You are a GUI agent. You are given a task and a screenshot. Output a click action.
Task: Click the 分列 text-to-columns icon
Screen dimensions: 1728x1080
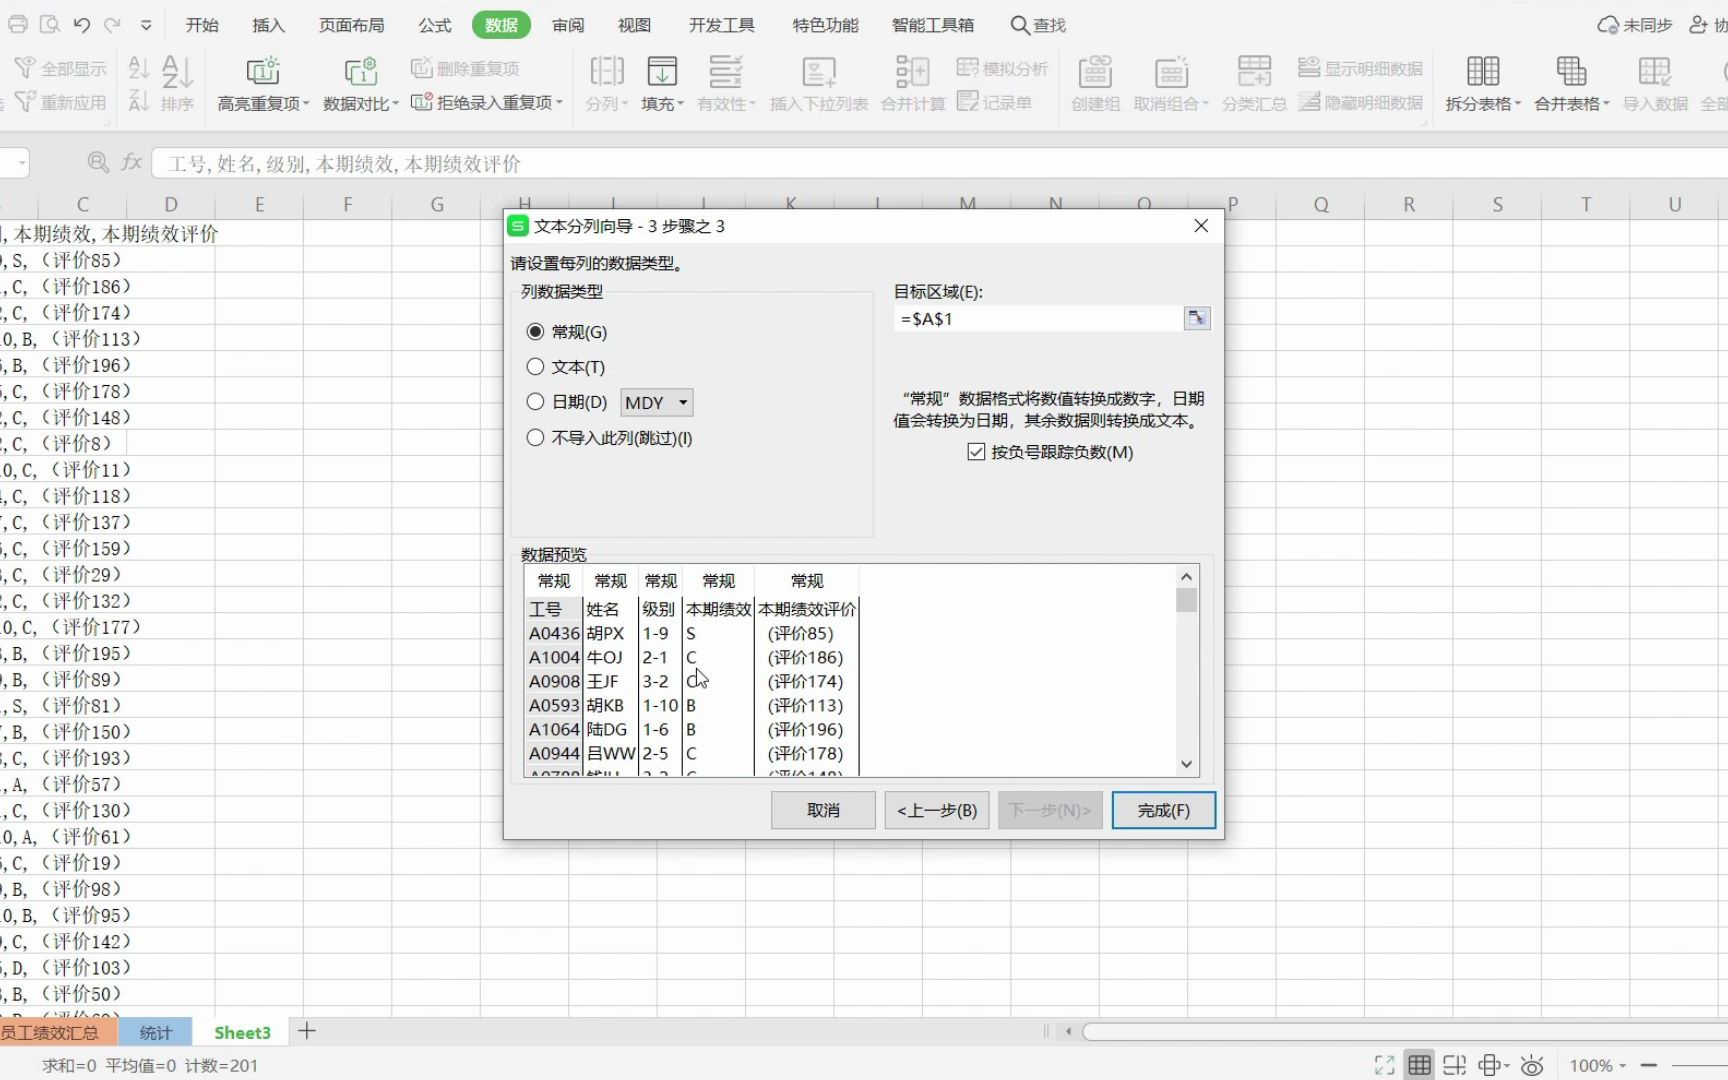607,72
